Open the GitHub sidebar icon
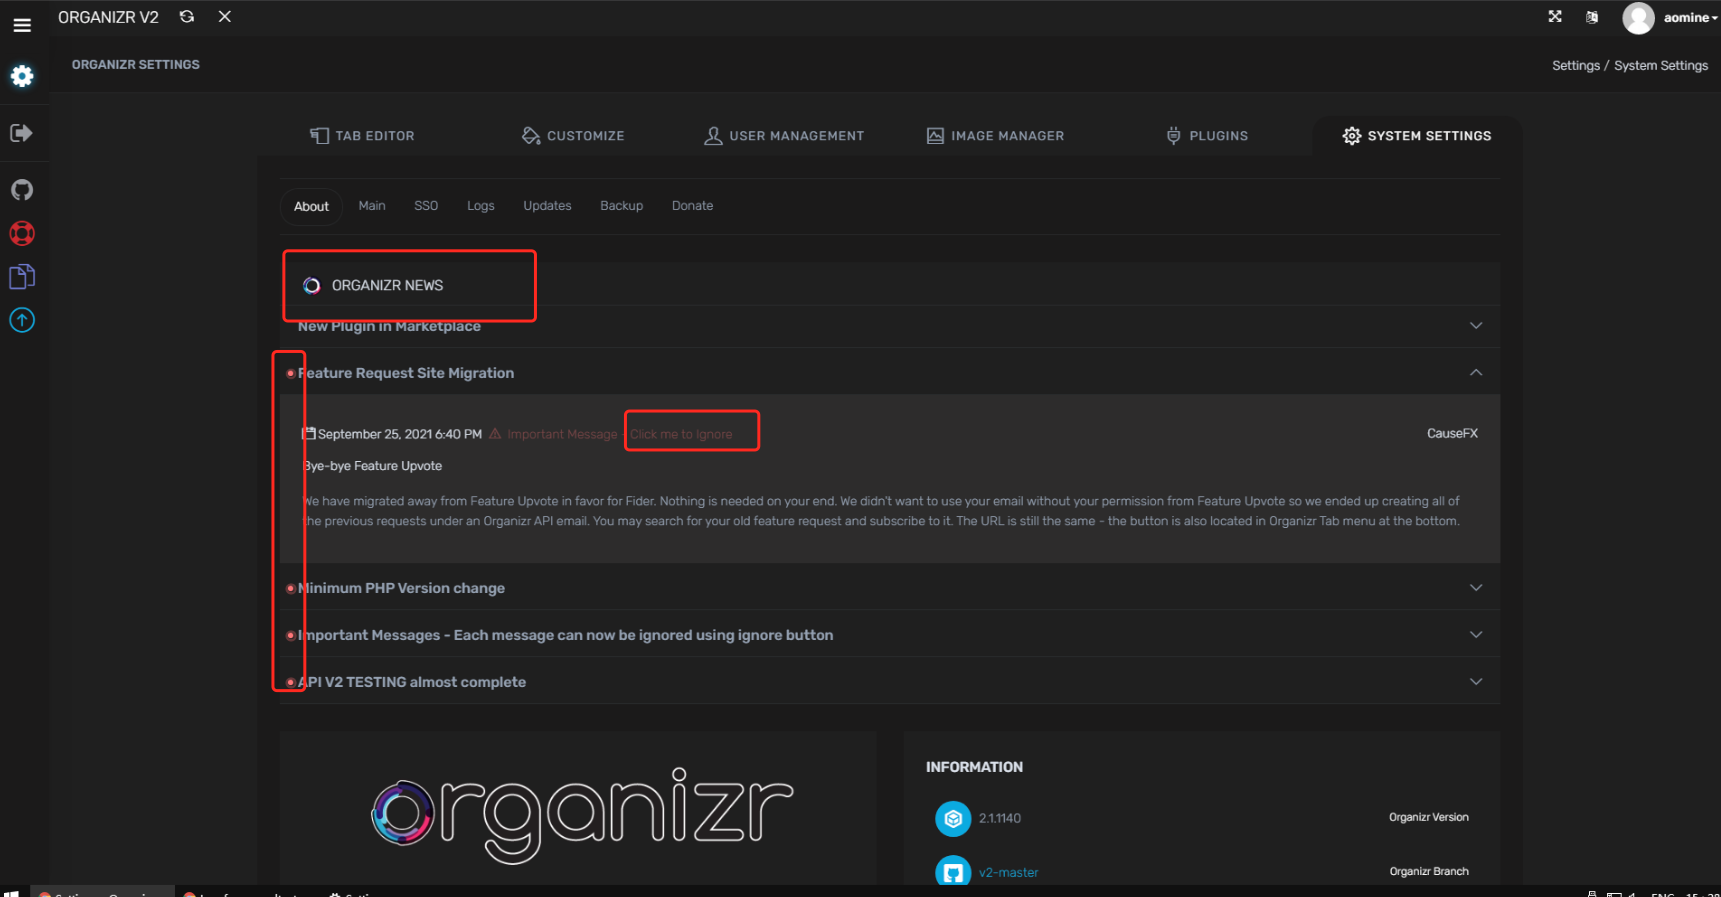This screenshot has width=1721, height=897. 22,190
